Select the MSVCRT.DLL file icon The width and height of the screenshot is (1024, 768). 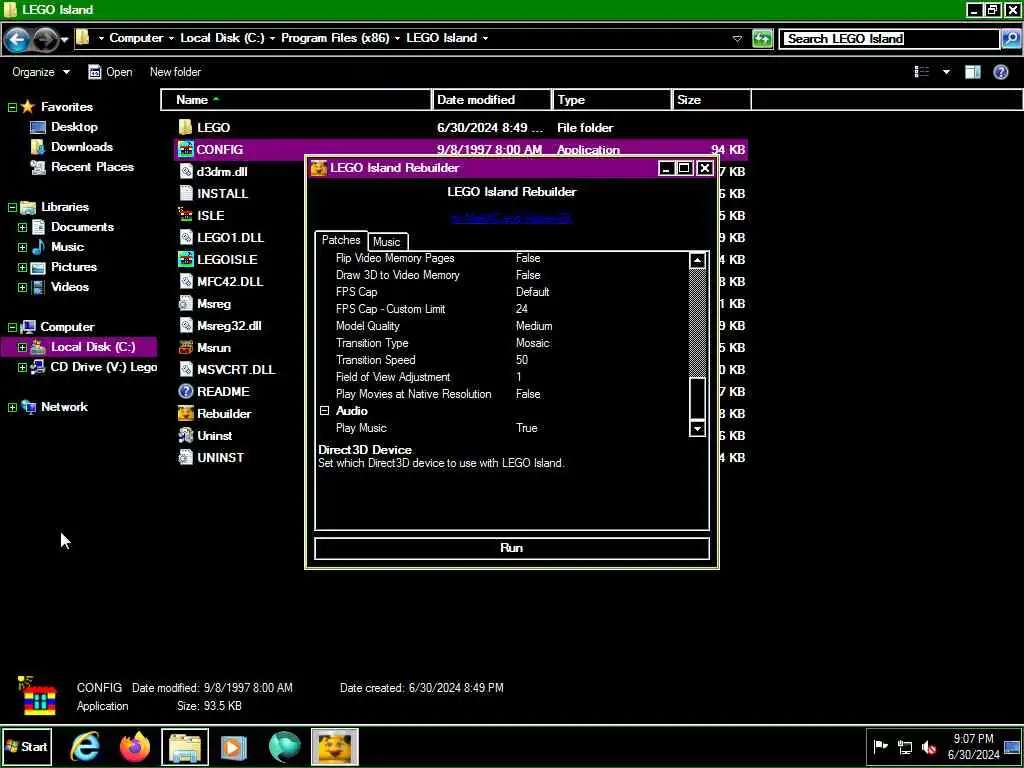pos(185,370)
